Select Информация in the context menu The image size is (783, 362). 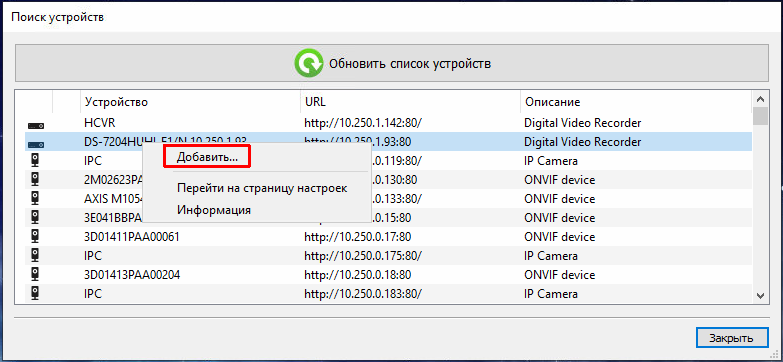point(214,210)
